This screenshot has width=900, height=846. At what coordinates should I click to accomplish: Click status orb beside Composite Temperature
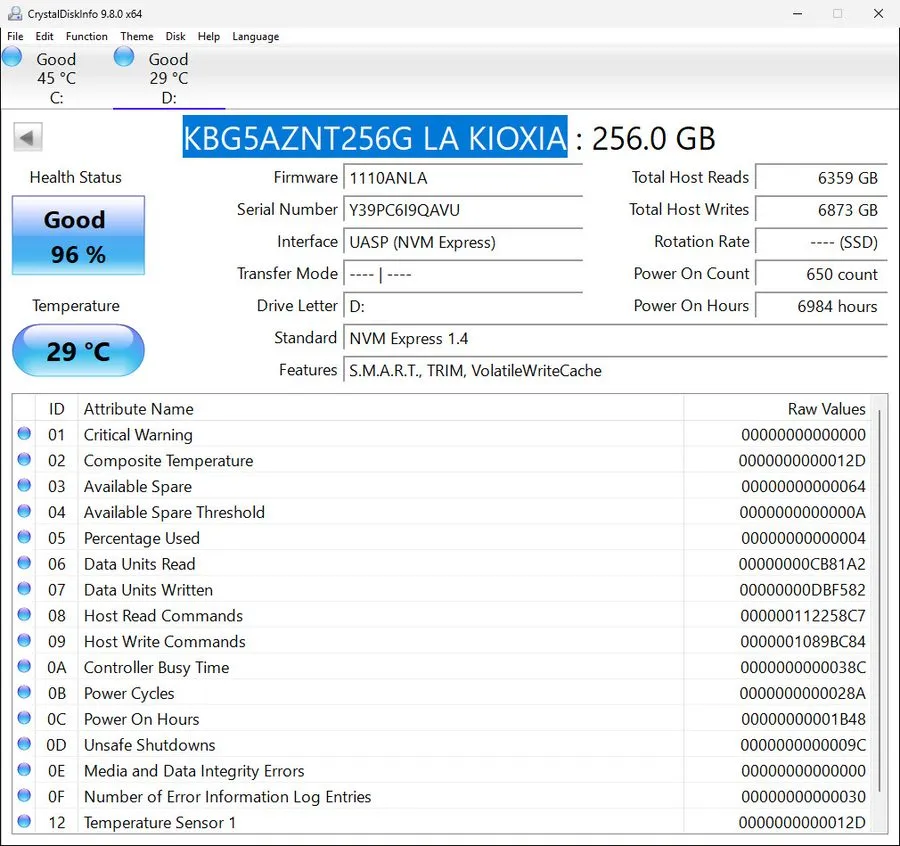click(x=24, y=459)
